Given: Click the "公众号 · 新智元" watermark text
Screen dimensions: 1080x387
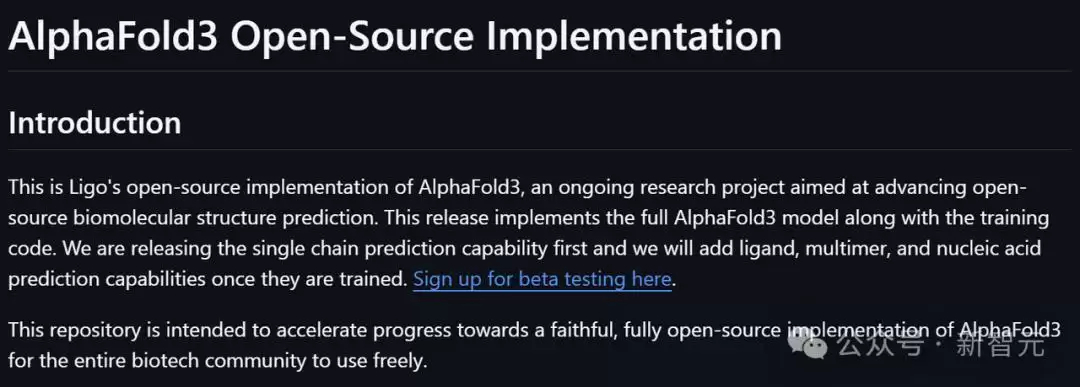Looking at the screenshot, I should point(942,345).
